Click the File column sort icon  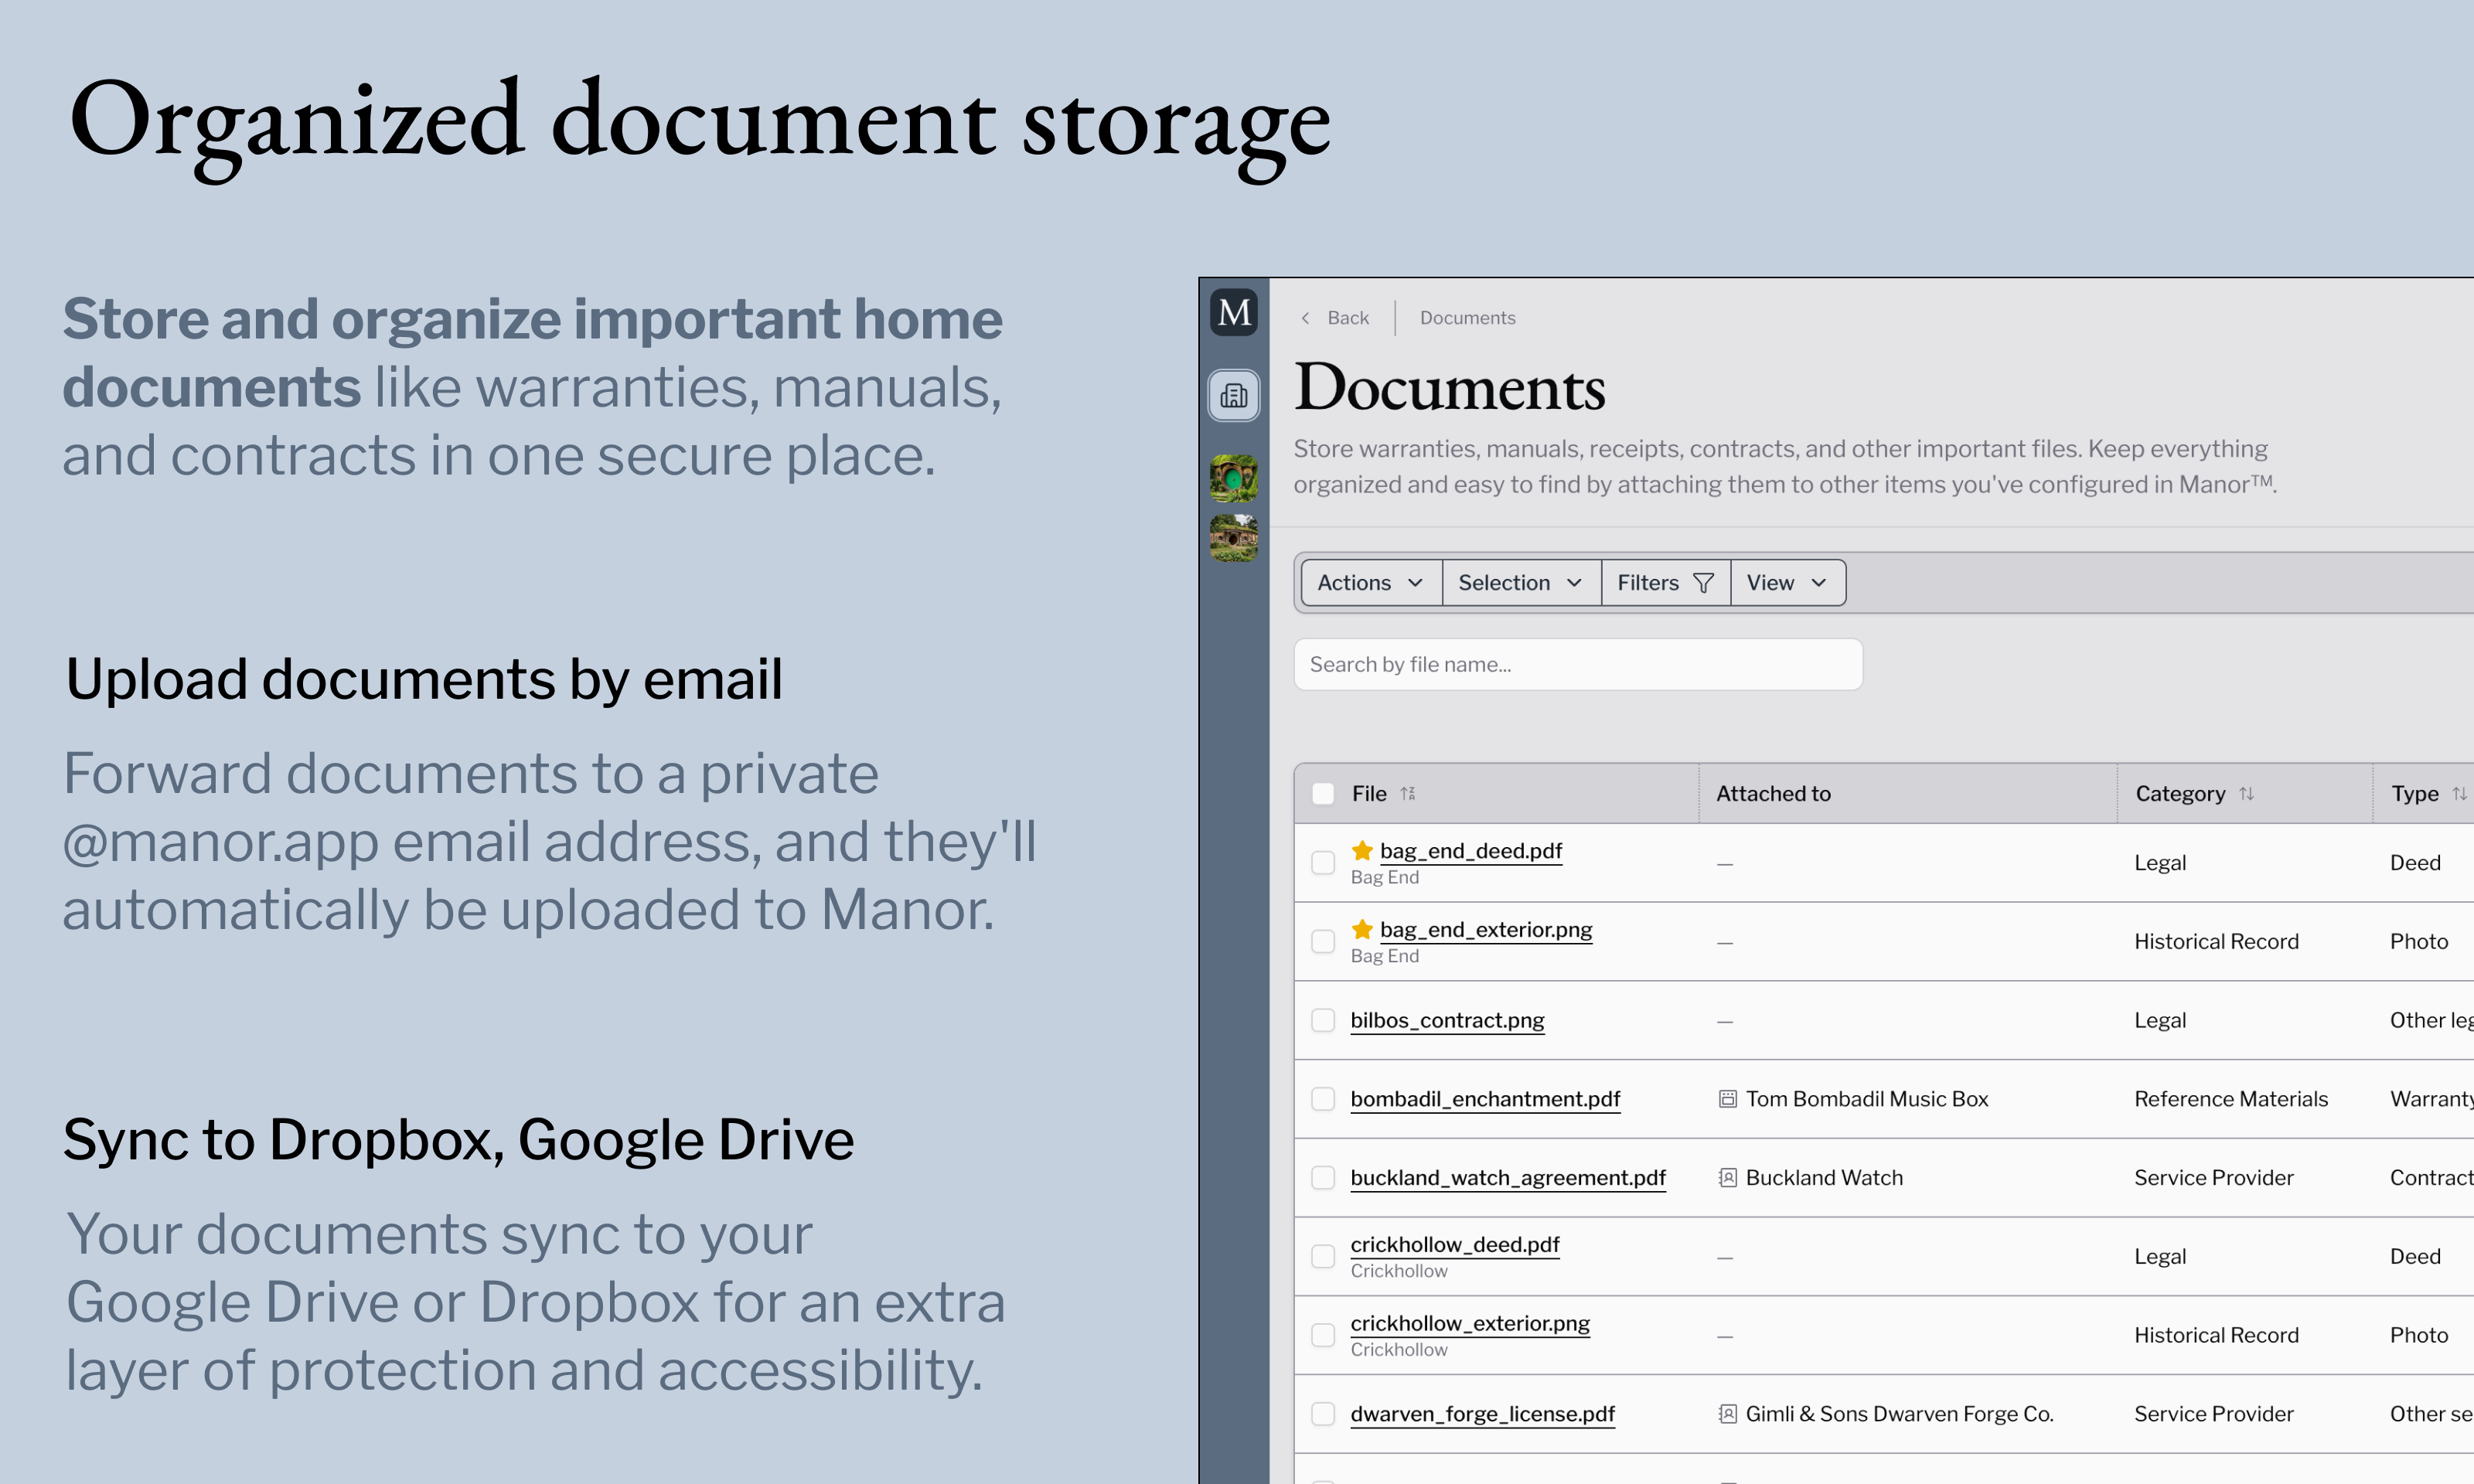1407,794
